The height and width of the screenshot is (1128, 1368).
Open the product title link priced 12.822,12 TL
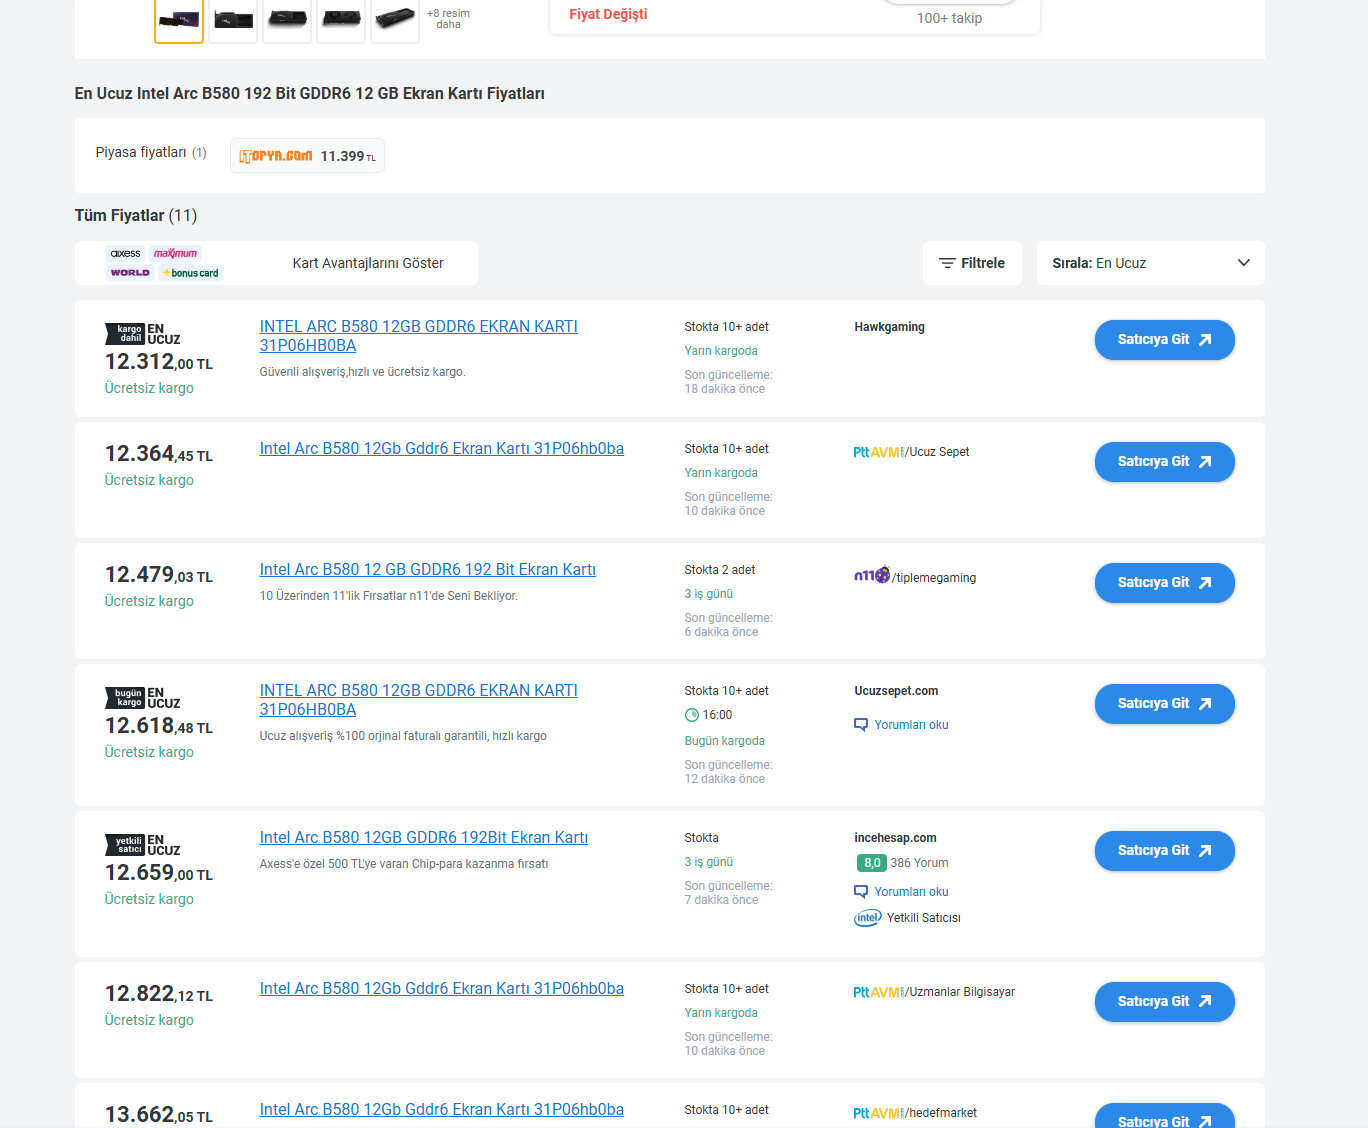442,989
